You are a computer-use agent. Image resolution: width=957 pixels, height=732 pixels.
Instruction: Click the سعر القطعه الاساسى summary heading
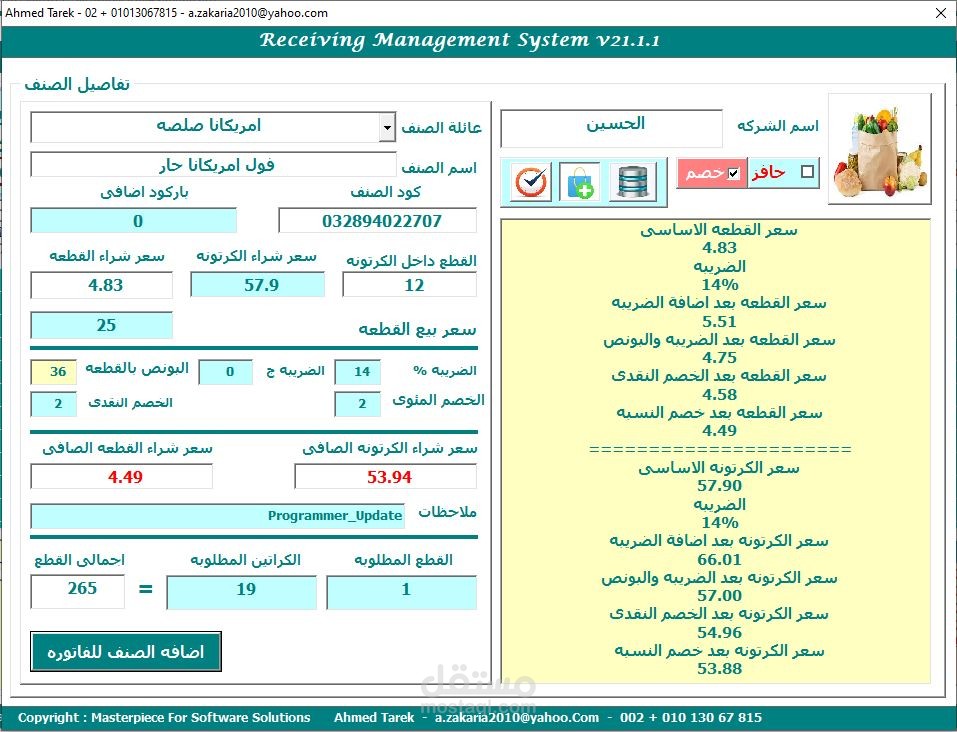pyautogui.click(x=719, y=230)
